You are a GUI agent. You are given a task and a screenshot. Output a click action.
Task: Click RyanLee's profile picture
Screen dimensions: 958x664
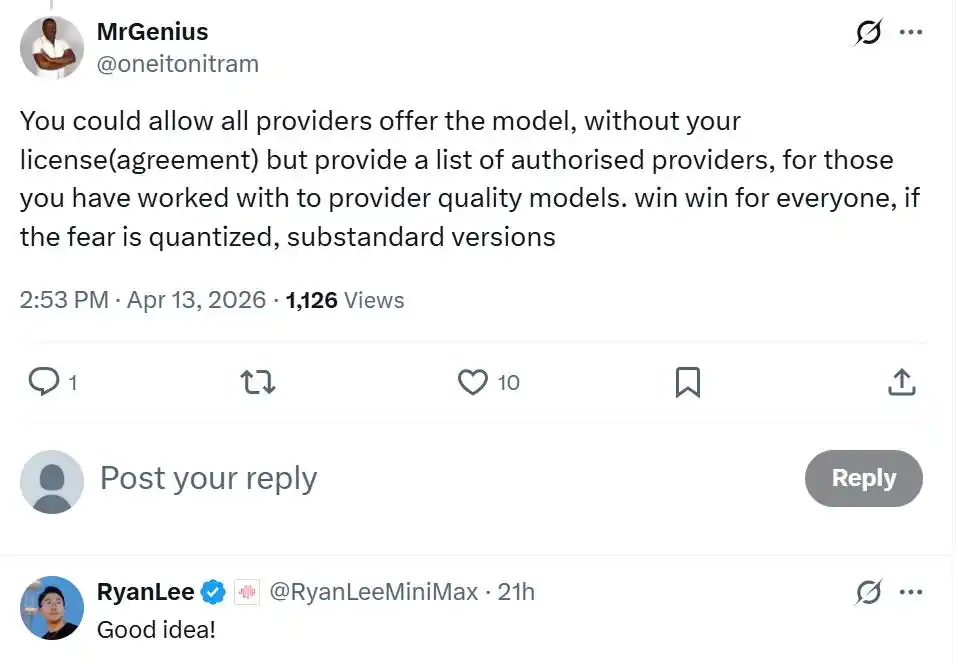pyautogui.click(x=52, y=607)
